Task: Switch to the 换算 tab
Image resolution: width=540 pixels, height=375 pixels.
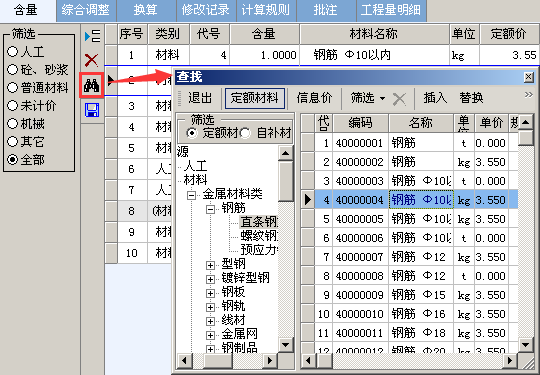Action: pyautogui.click(x=146, y=10)
